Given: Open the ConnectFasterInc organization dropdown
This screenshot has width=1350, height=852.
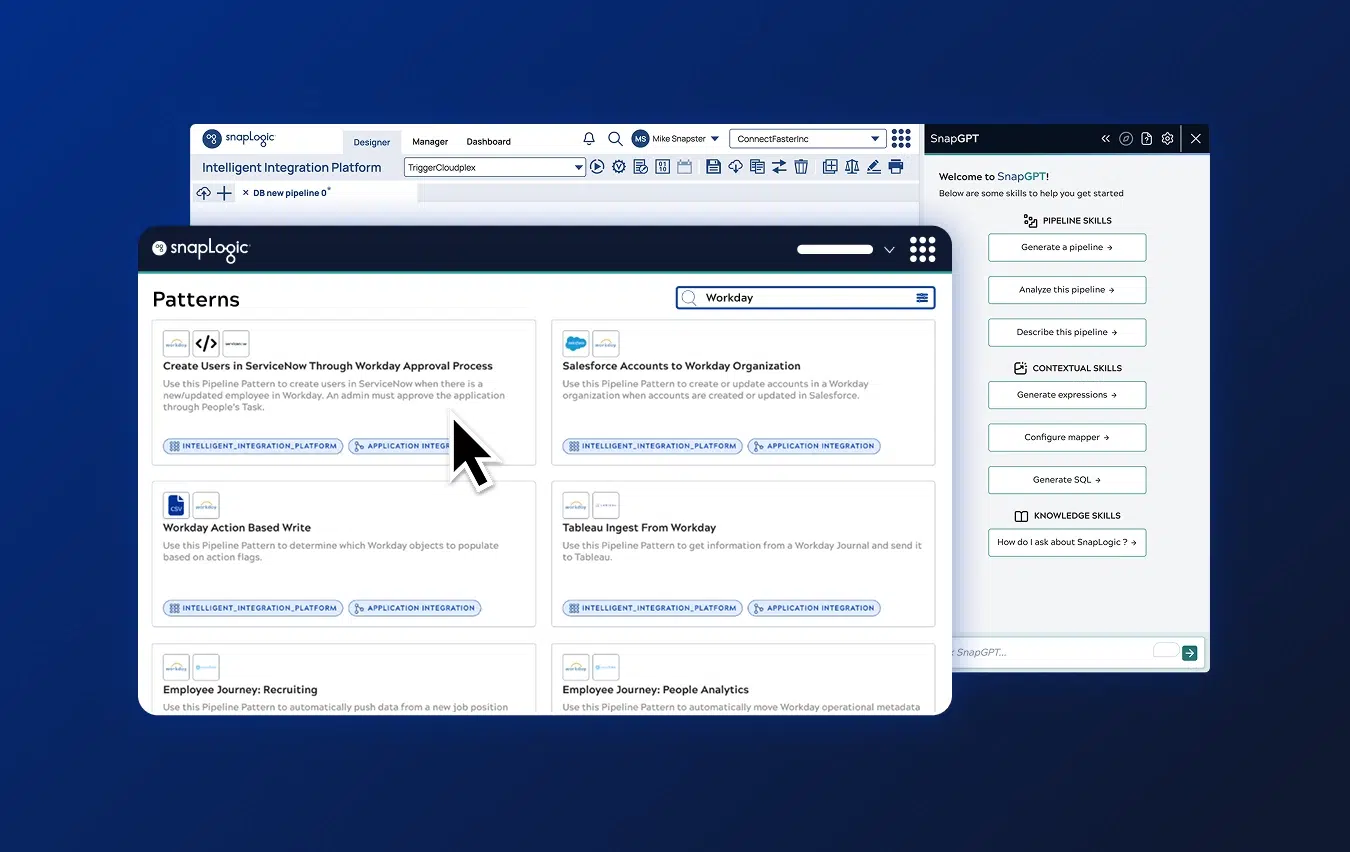Looking at the screenshot, I should 875,139.
